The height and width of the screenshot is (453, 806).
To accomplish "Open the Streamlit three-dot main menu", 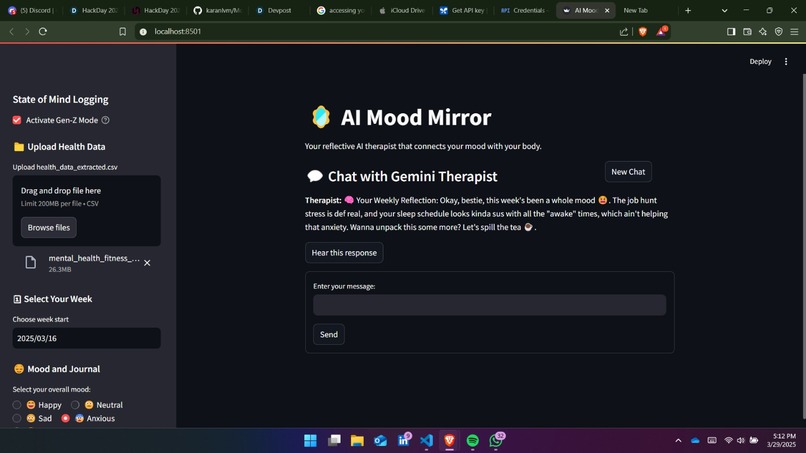I will click(x=786, y=61).
